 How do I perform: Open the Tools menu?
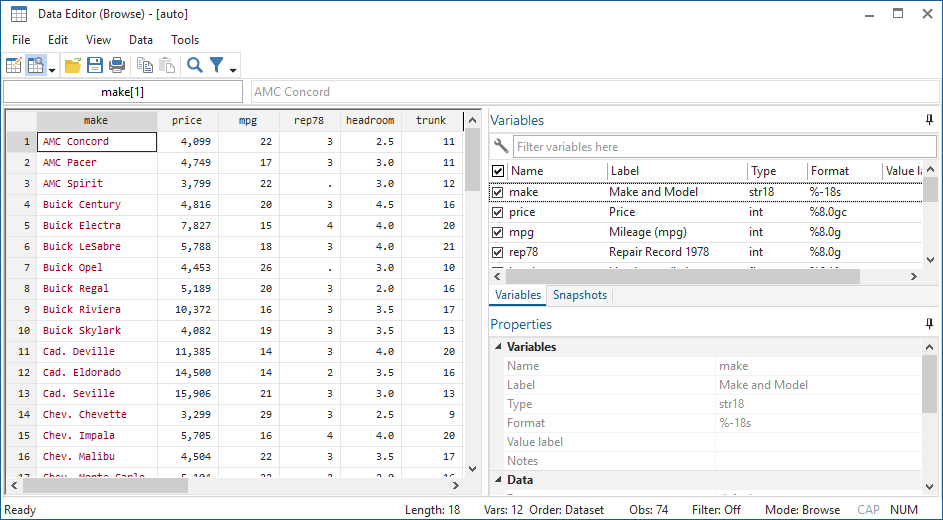[185, 40]
